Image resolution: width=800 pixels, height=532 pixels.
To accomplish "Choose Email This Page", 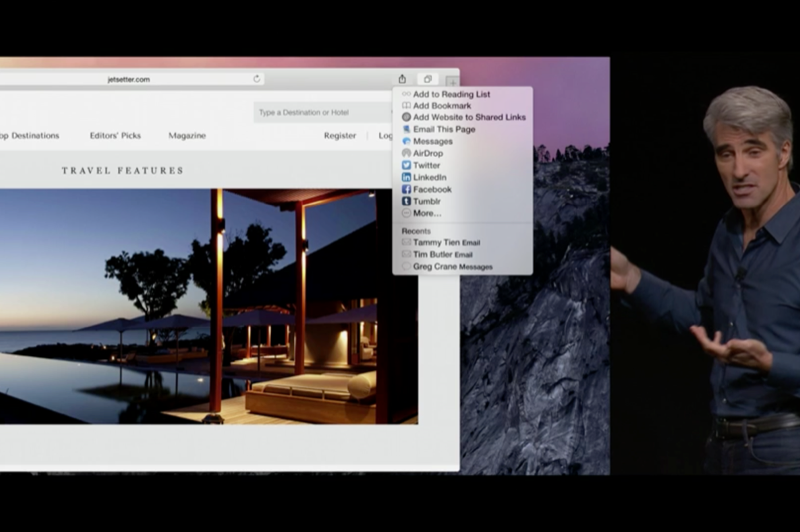I will pos(444,129).
